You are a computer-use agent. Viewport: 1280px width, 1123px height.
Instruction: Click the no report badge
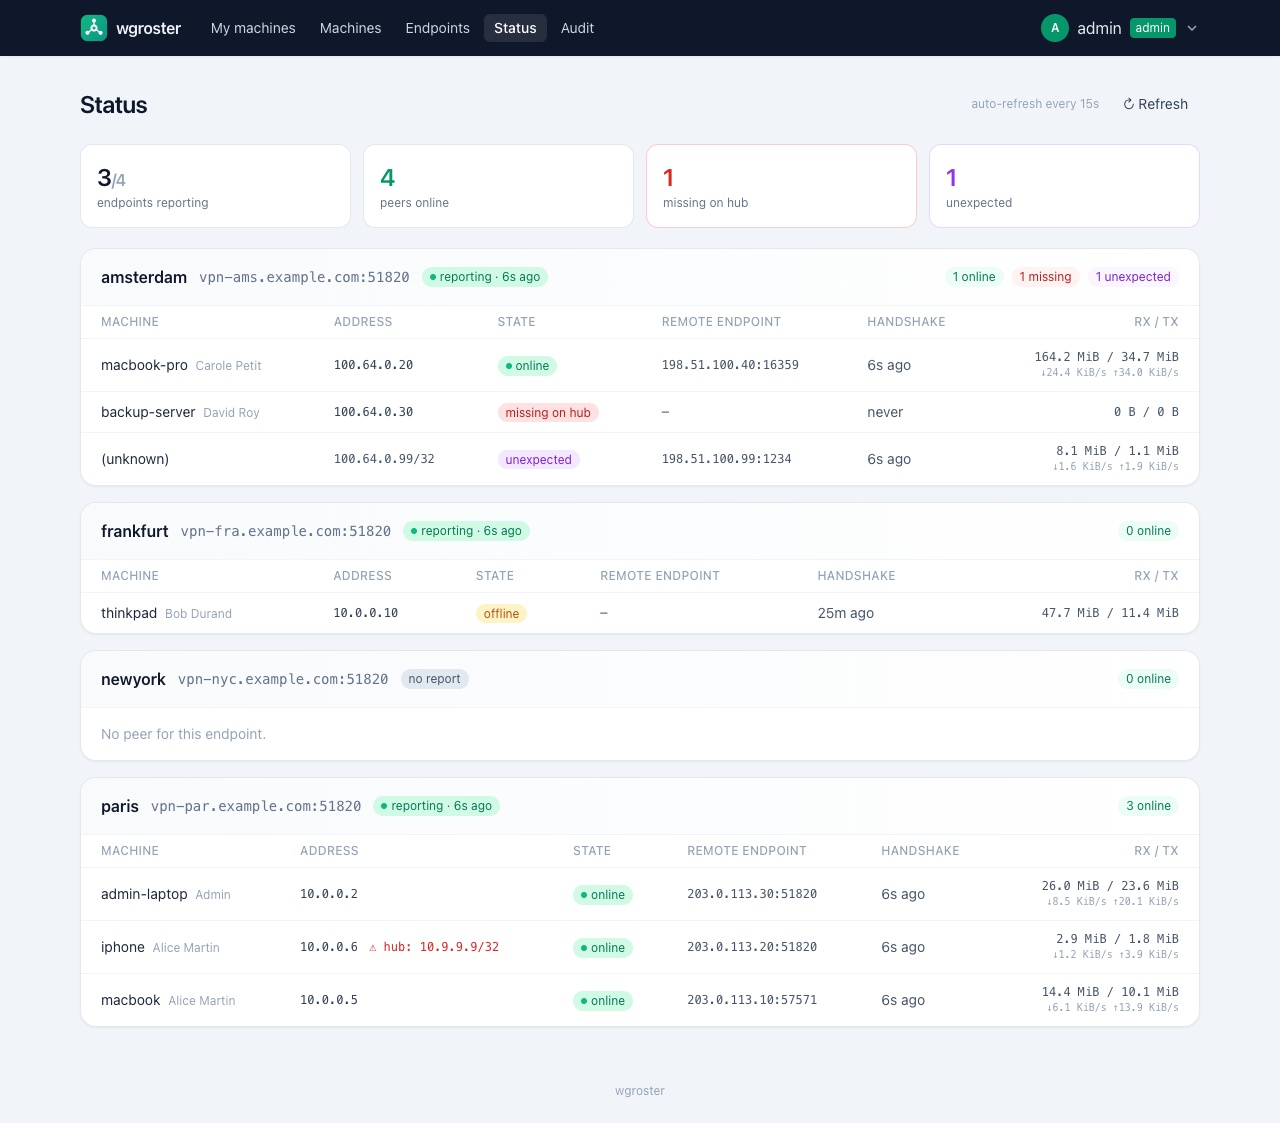point(434,679)
